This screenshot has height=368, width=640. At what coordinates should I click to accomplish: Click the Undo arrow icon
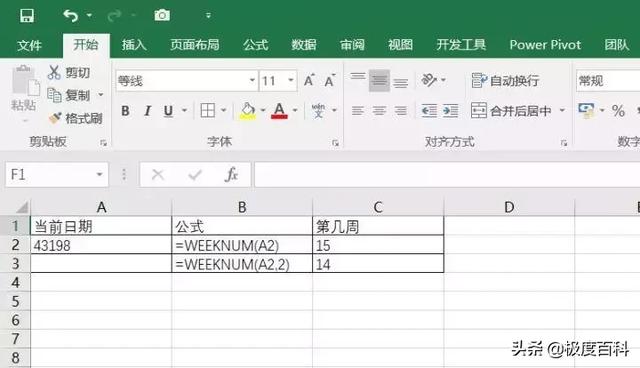(x=70, y=16)
